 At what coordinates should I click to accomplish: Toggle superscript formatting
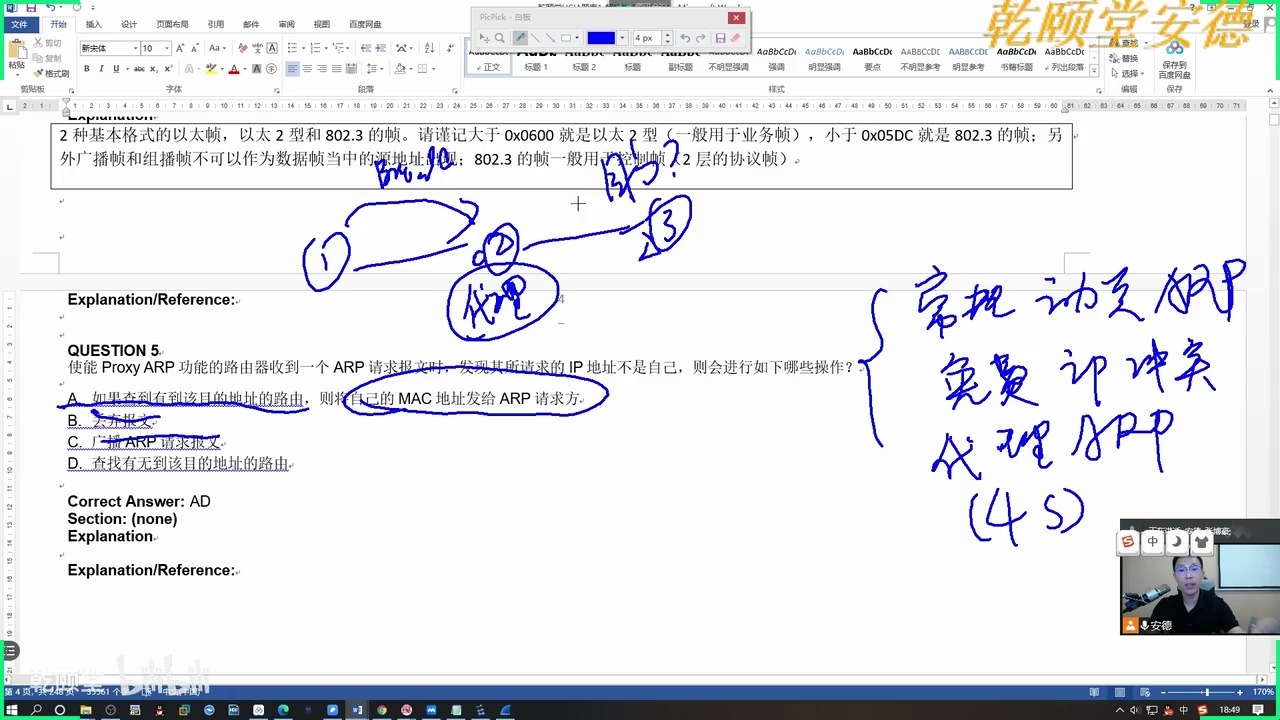tap(168, 69)
